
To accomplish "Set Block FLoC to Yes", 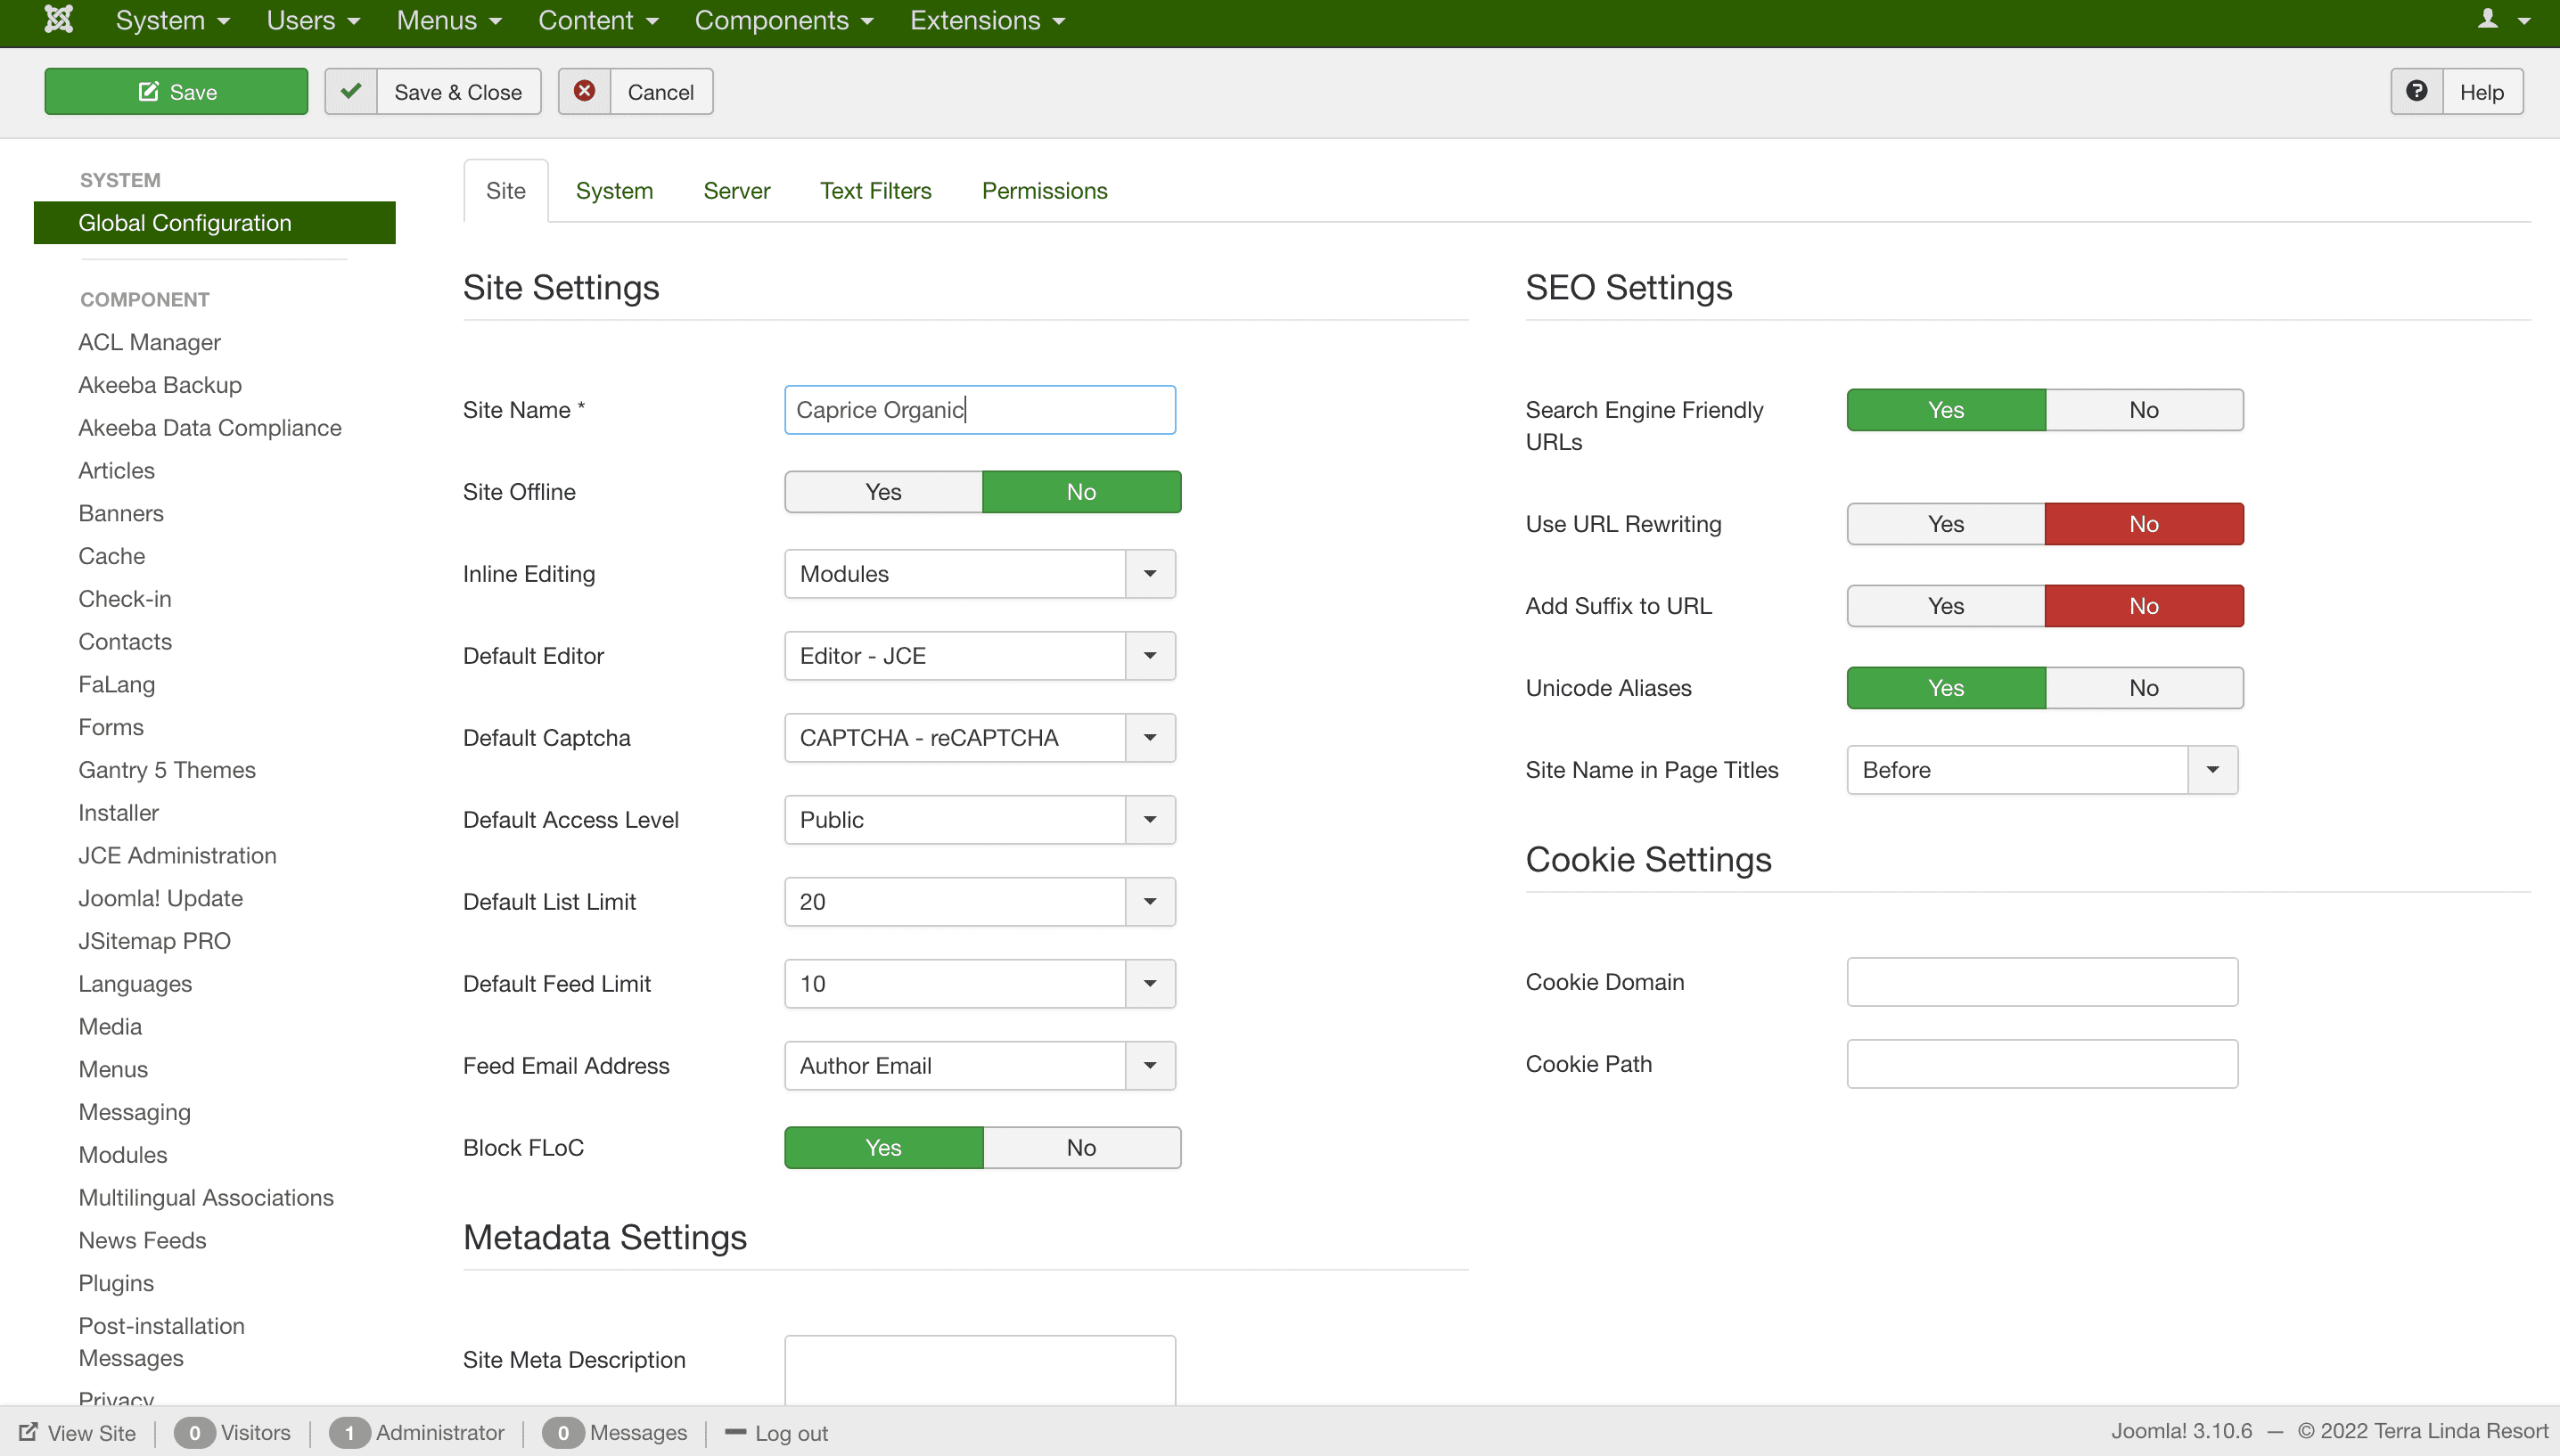I will pyautogui.click(x=883, y=1148).
